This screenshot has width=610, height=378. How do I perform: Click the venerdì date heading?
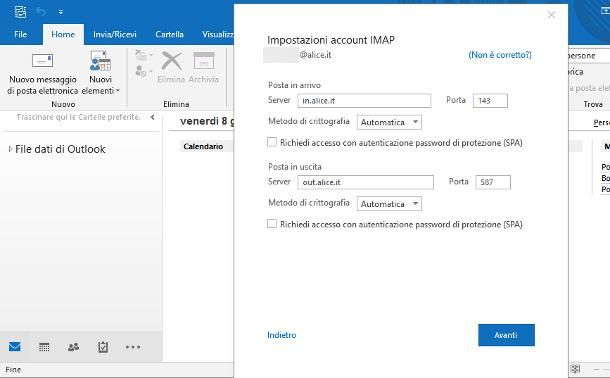click(x=207, y=121)
